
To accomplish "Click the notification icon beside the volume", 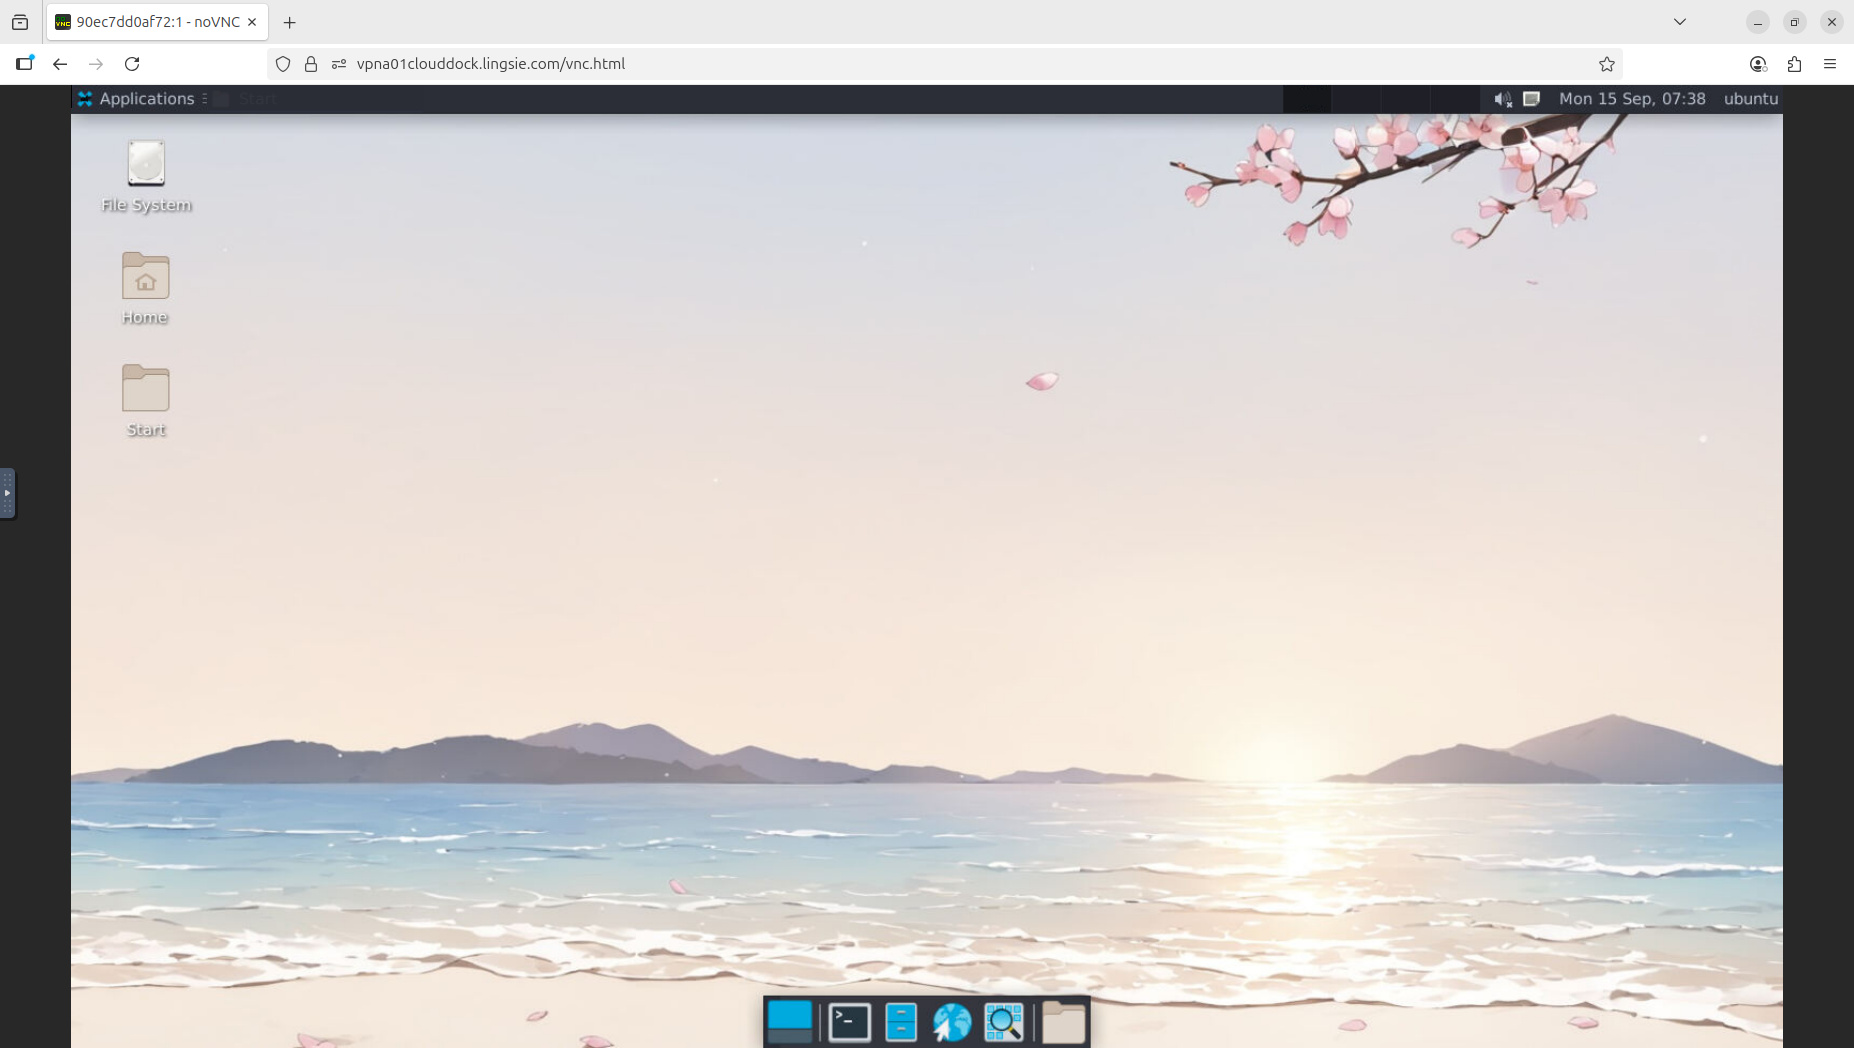I will point(1531,99).
